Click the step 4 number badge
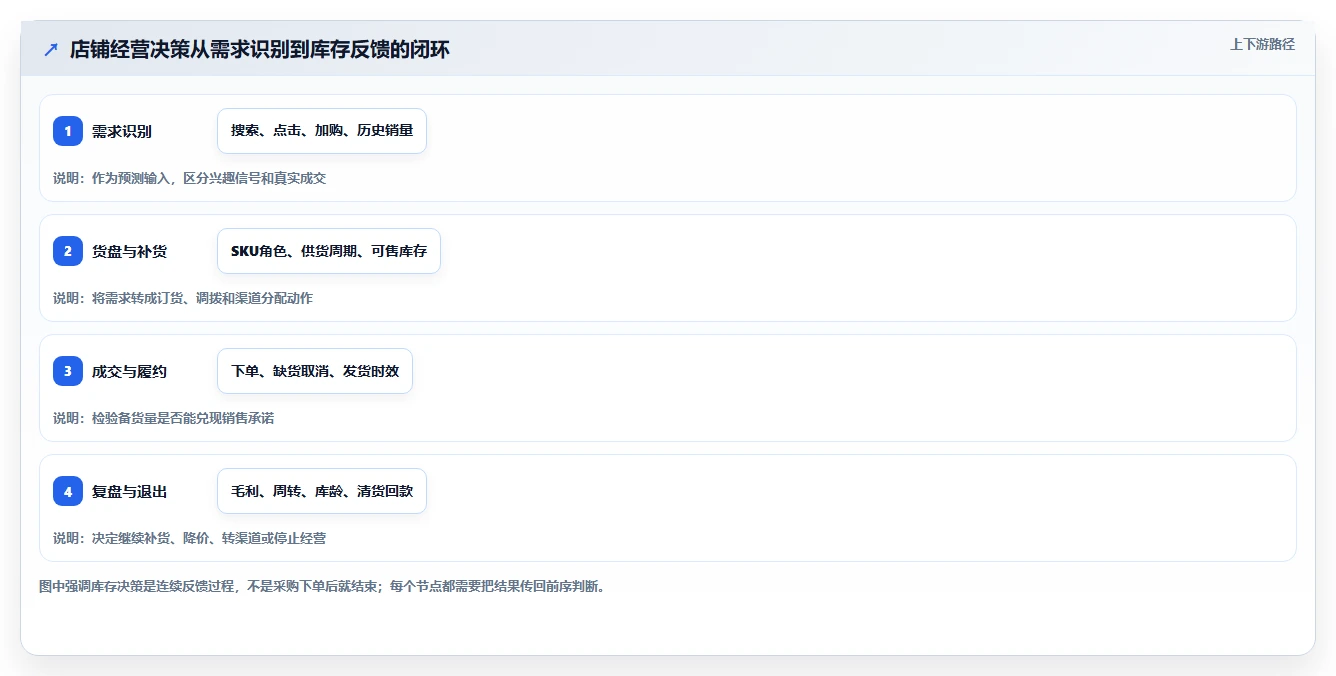The height and width of the screenshot is (676, 1336). pyautogui.click(x=68, y=491)
